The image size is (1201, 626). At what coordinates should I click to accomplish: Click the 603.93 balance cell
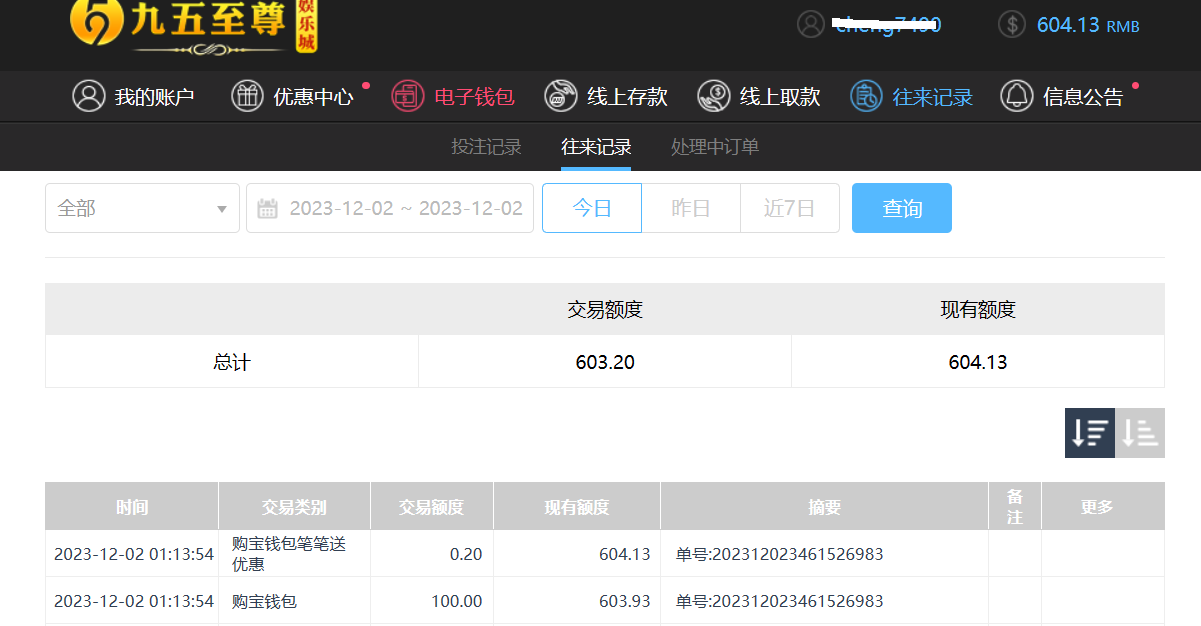625,601
